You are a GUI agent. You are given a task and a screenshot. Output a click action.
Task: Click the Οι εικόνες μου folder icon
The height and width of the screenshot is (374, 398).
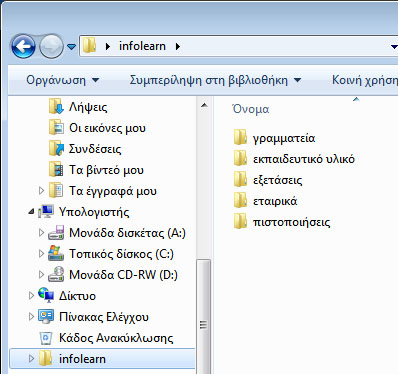(x=56, y=128)
